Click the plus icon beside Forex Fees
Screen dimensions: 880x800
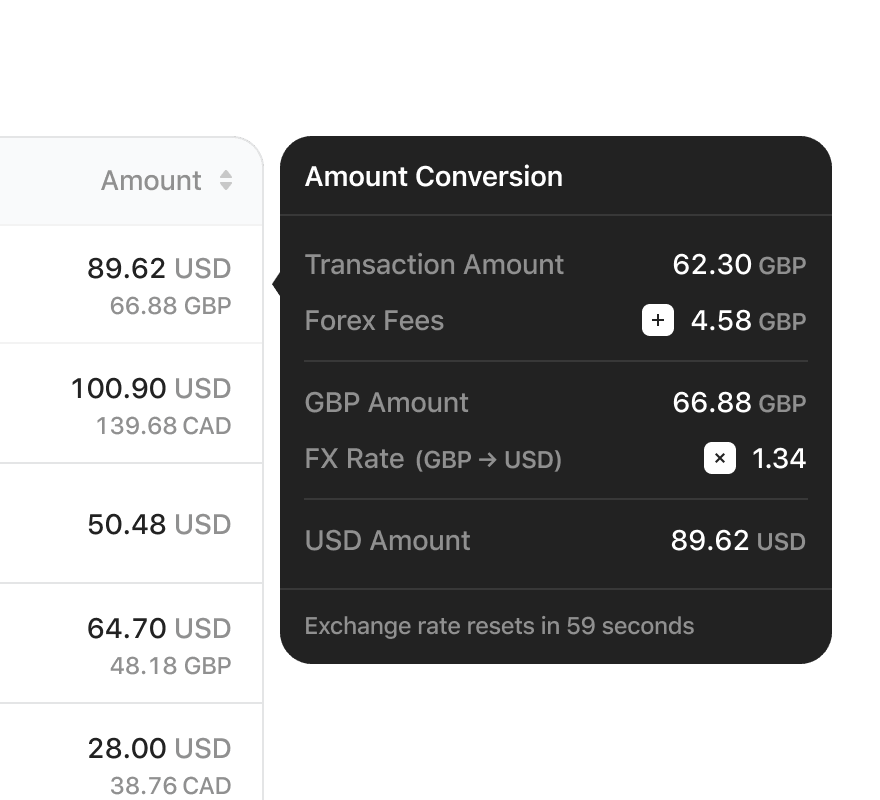click(657, 321)
